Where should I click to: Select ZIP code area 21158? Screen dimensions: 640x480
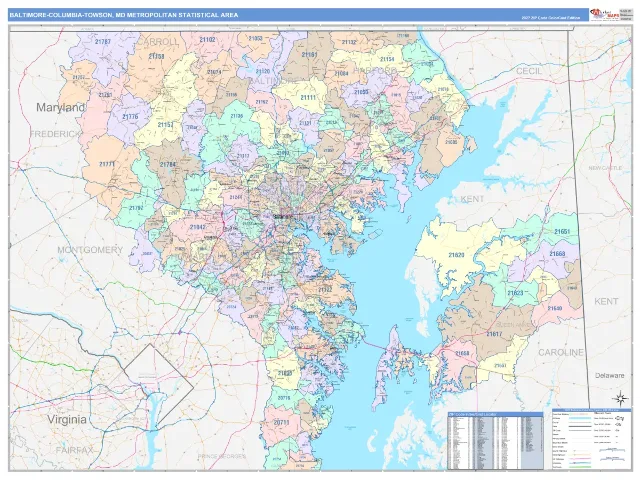[156, 56]
